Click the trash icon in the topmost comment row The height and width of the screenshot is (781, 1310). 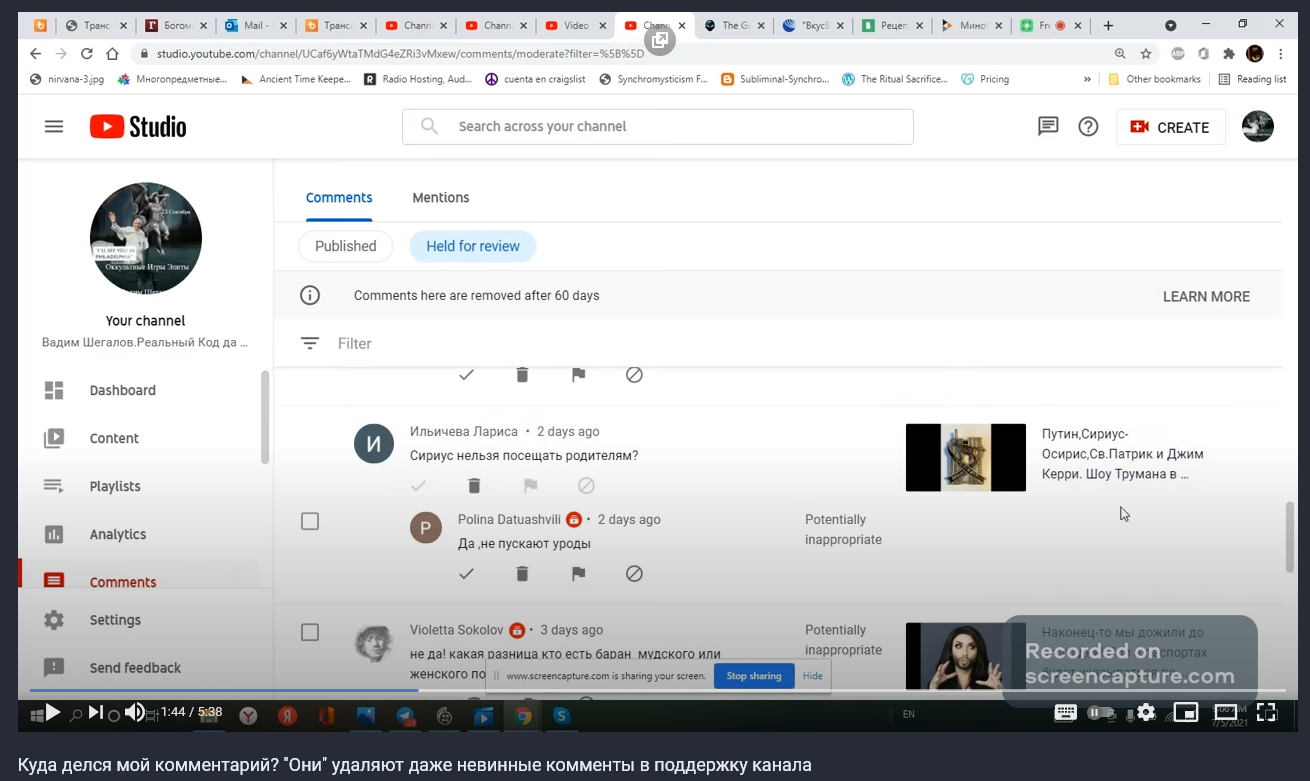(x=522, y=374)
